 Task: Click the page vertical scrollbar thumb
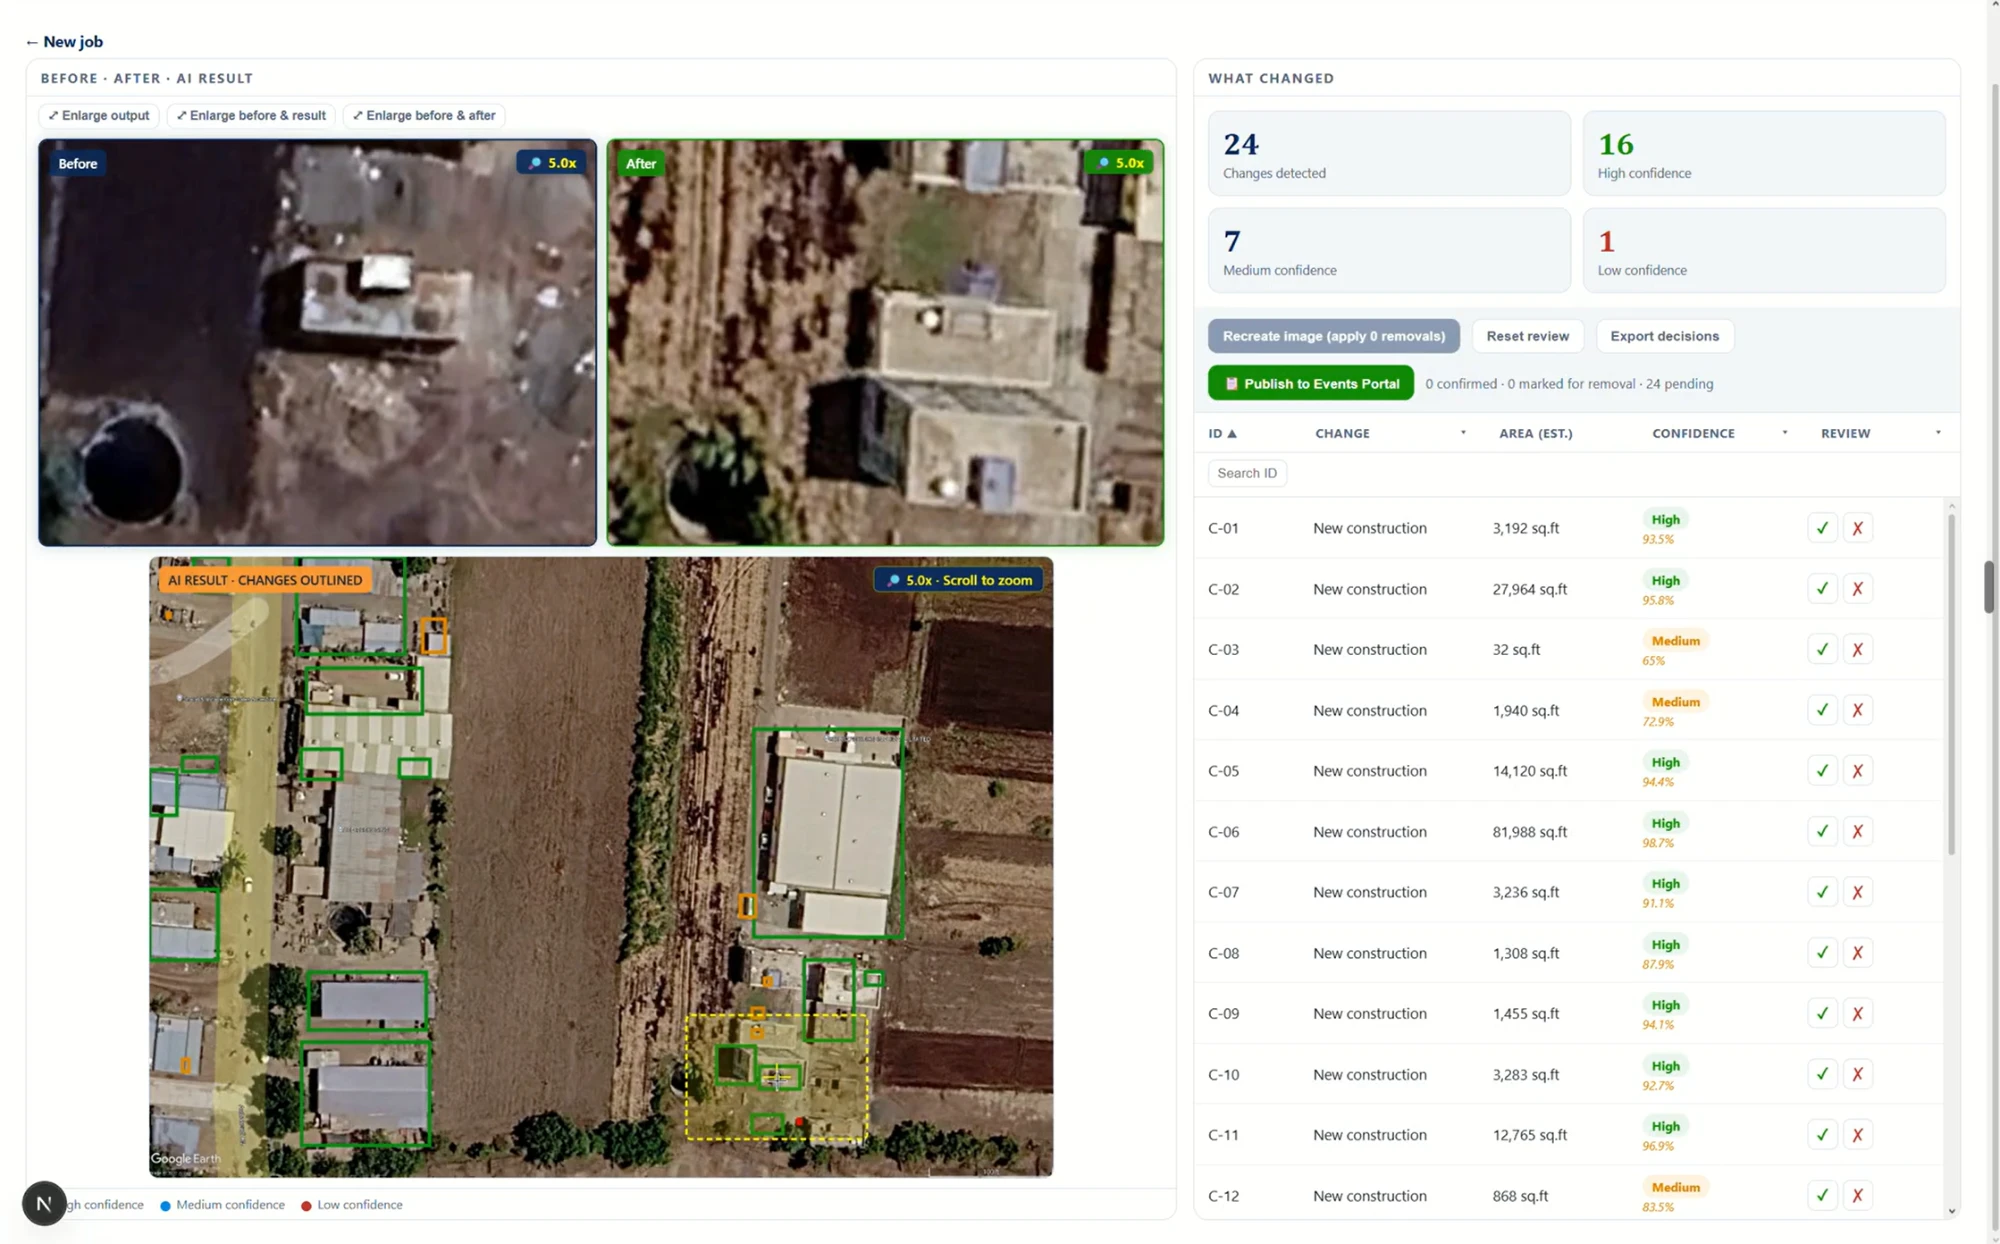(x=1989, y=587)
